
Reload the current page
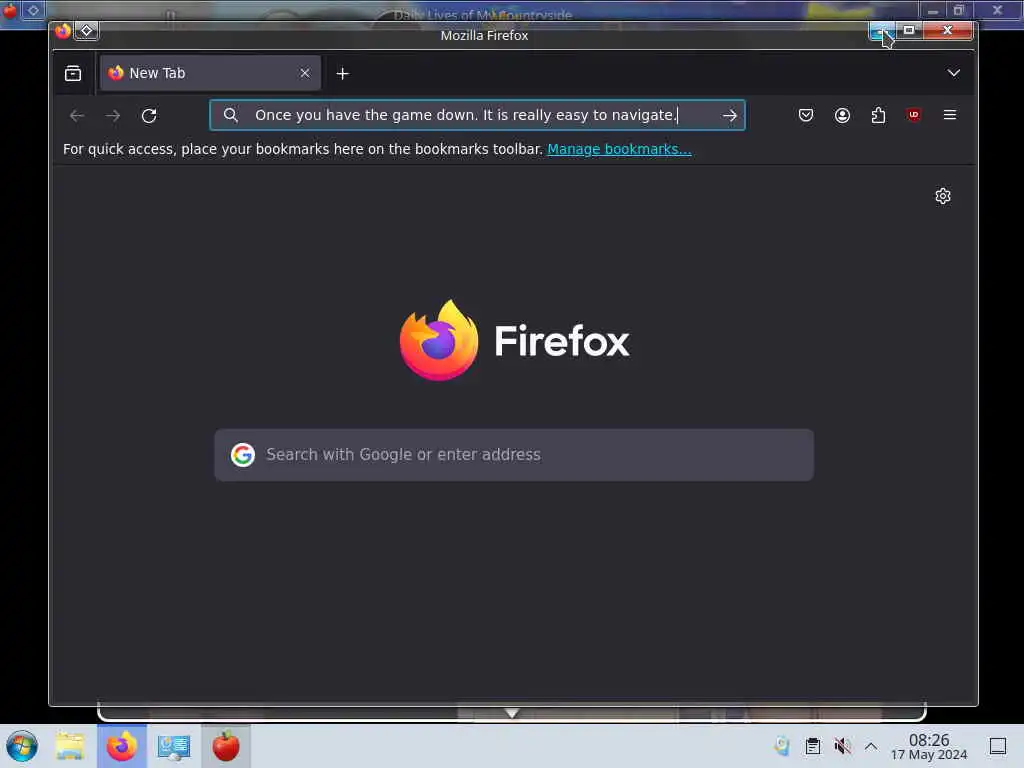(x=149, y=116)
